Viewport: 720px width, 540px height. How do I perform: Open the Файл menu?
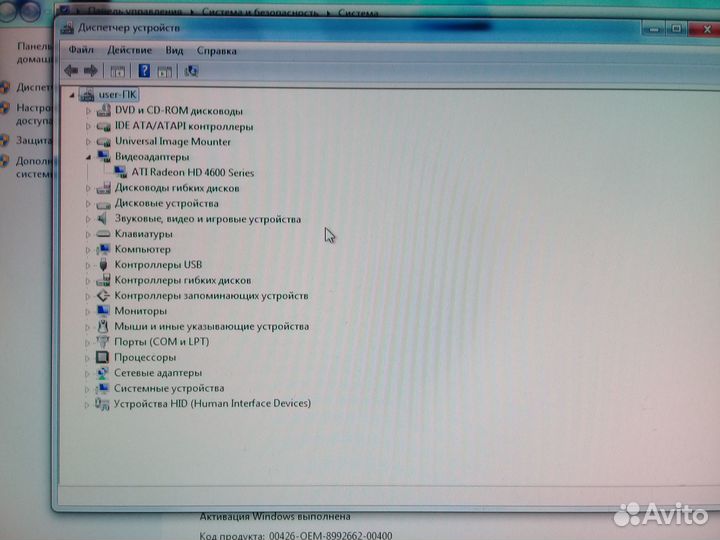tap(81, 50)
